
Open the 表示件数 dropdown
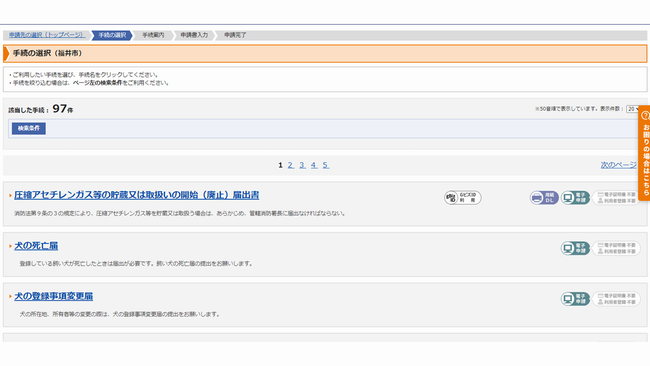[x=633, y=109]
